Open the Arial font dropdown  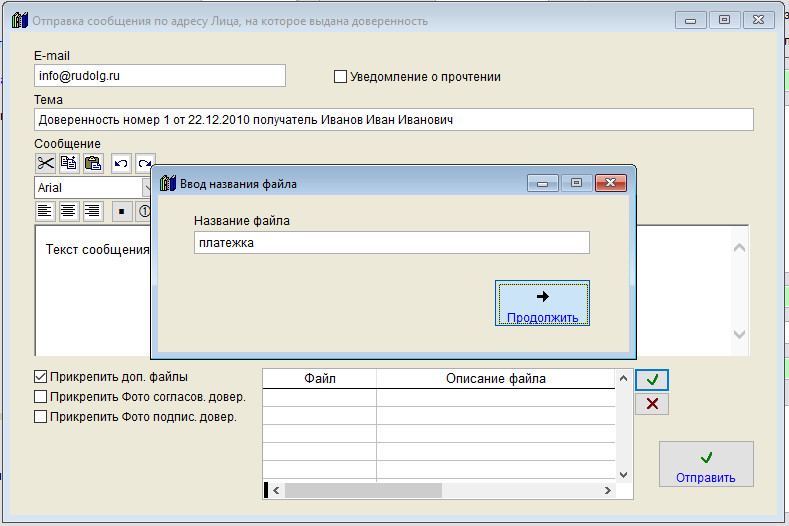(146, 188)
